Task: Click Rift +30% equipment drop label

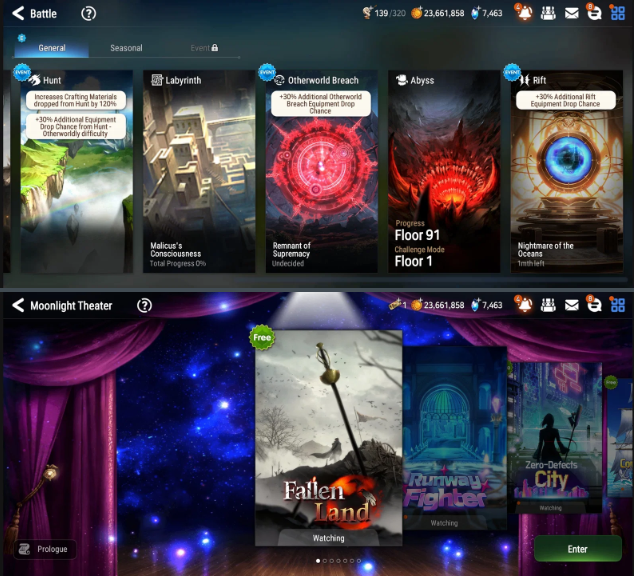Action: click(x=566, y=100)
